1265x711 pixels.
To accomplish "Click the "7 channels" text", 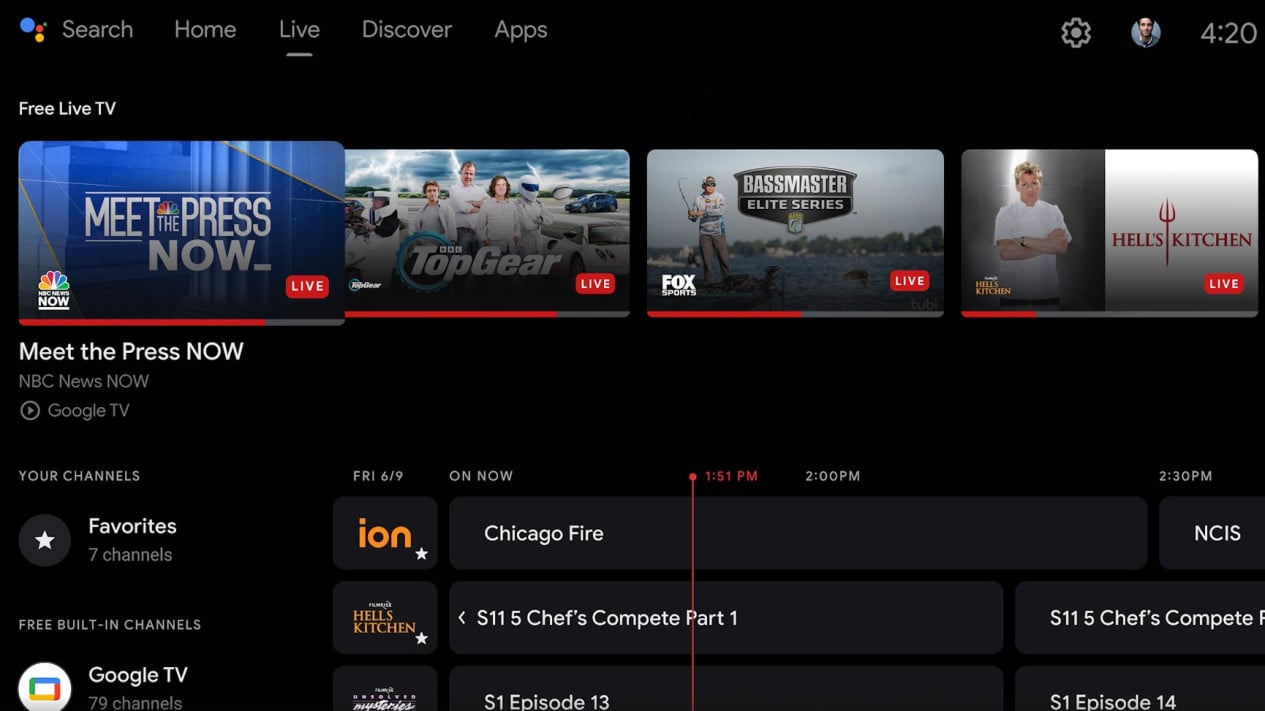I will click(130, 555).
